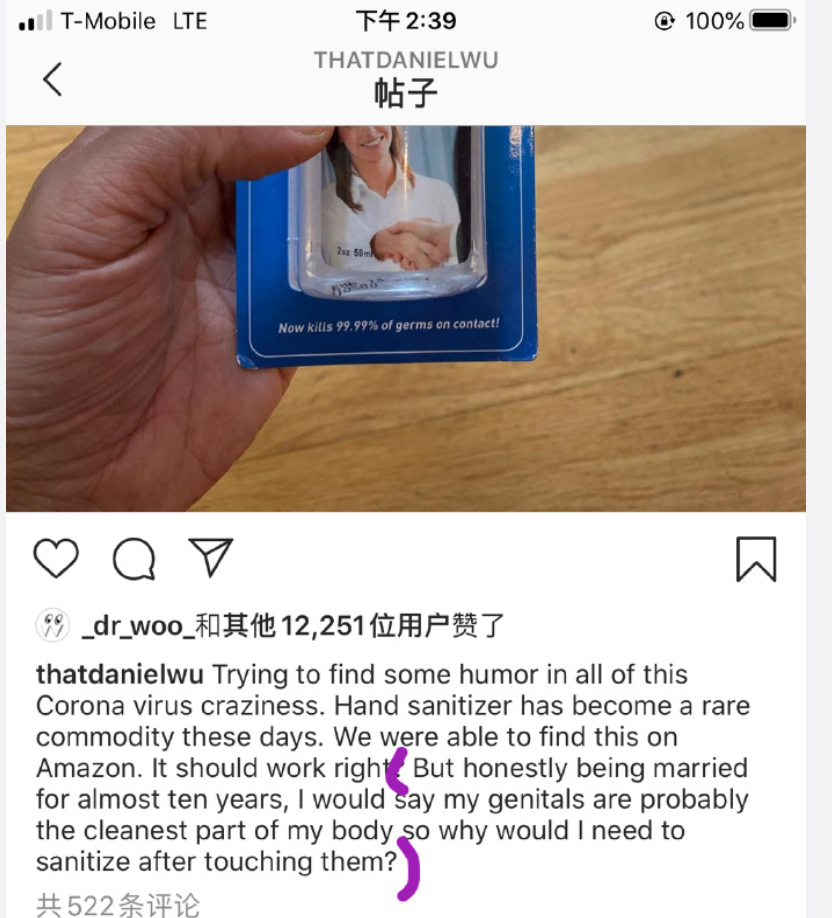Tap sanitizer package 99.99% germs text
The width and height of the screenshot is (832, 918).
pos(389,325)
